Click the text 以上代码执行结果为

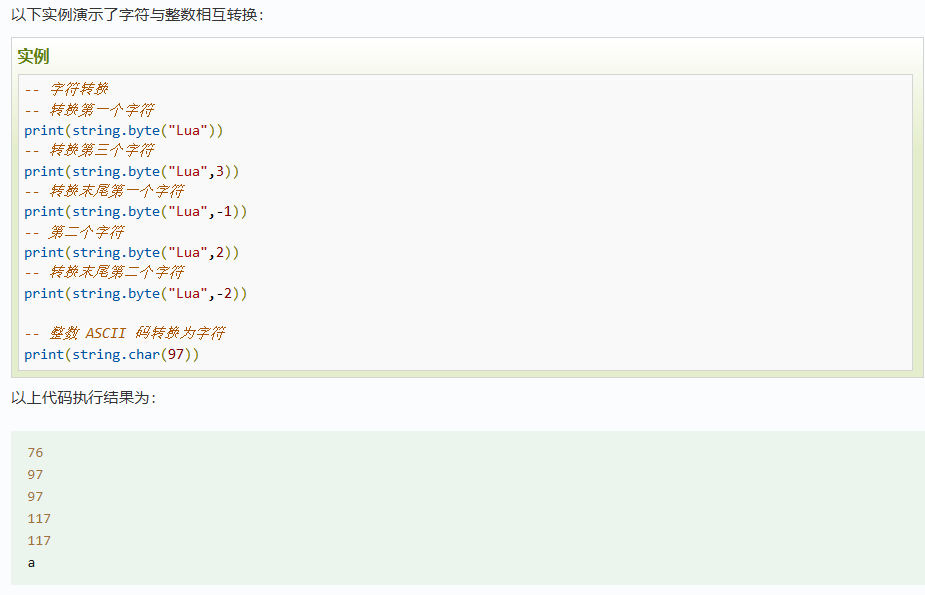pyautogui.click(x=83, y=397)
